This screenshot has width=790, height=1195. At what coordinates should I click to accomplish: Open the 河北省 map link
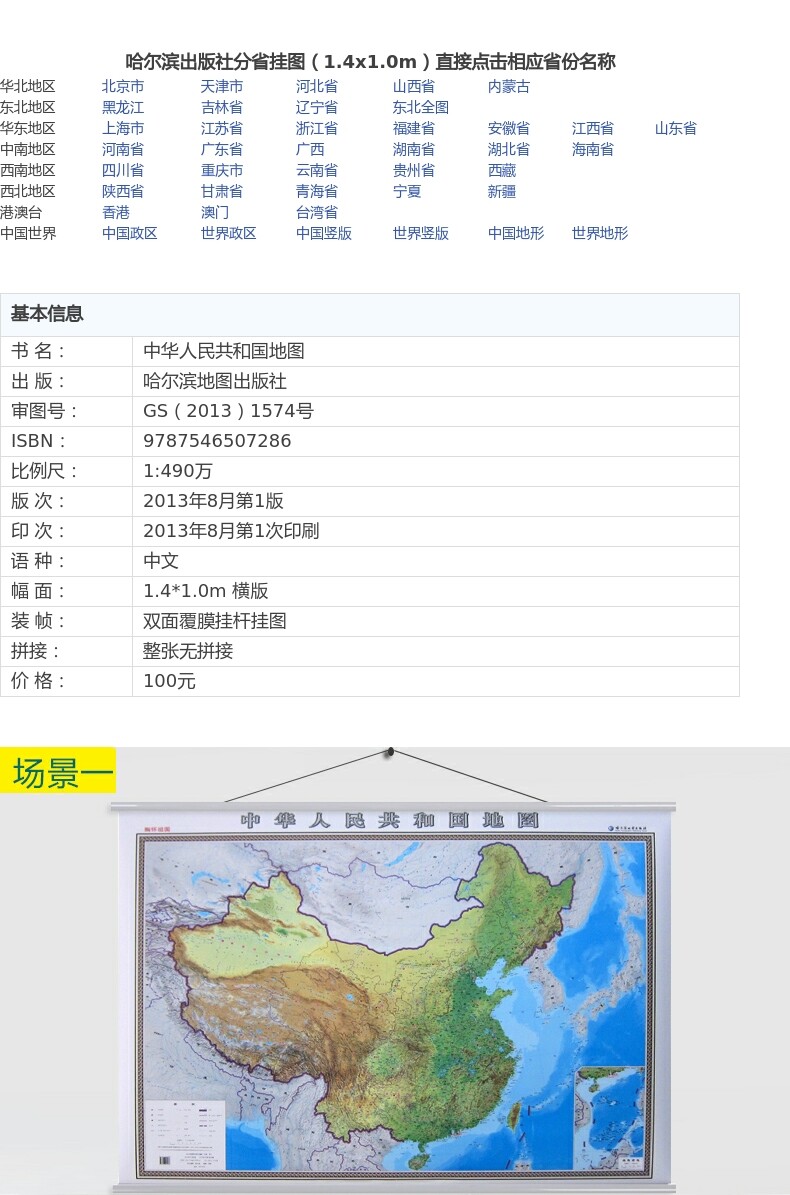[x=317, y=86]
